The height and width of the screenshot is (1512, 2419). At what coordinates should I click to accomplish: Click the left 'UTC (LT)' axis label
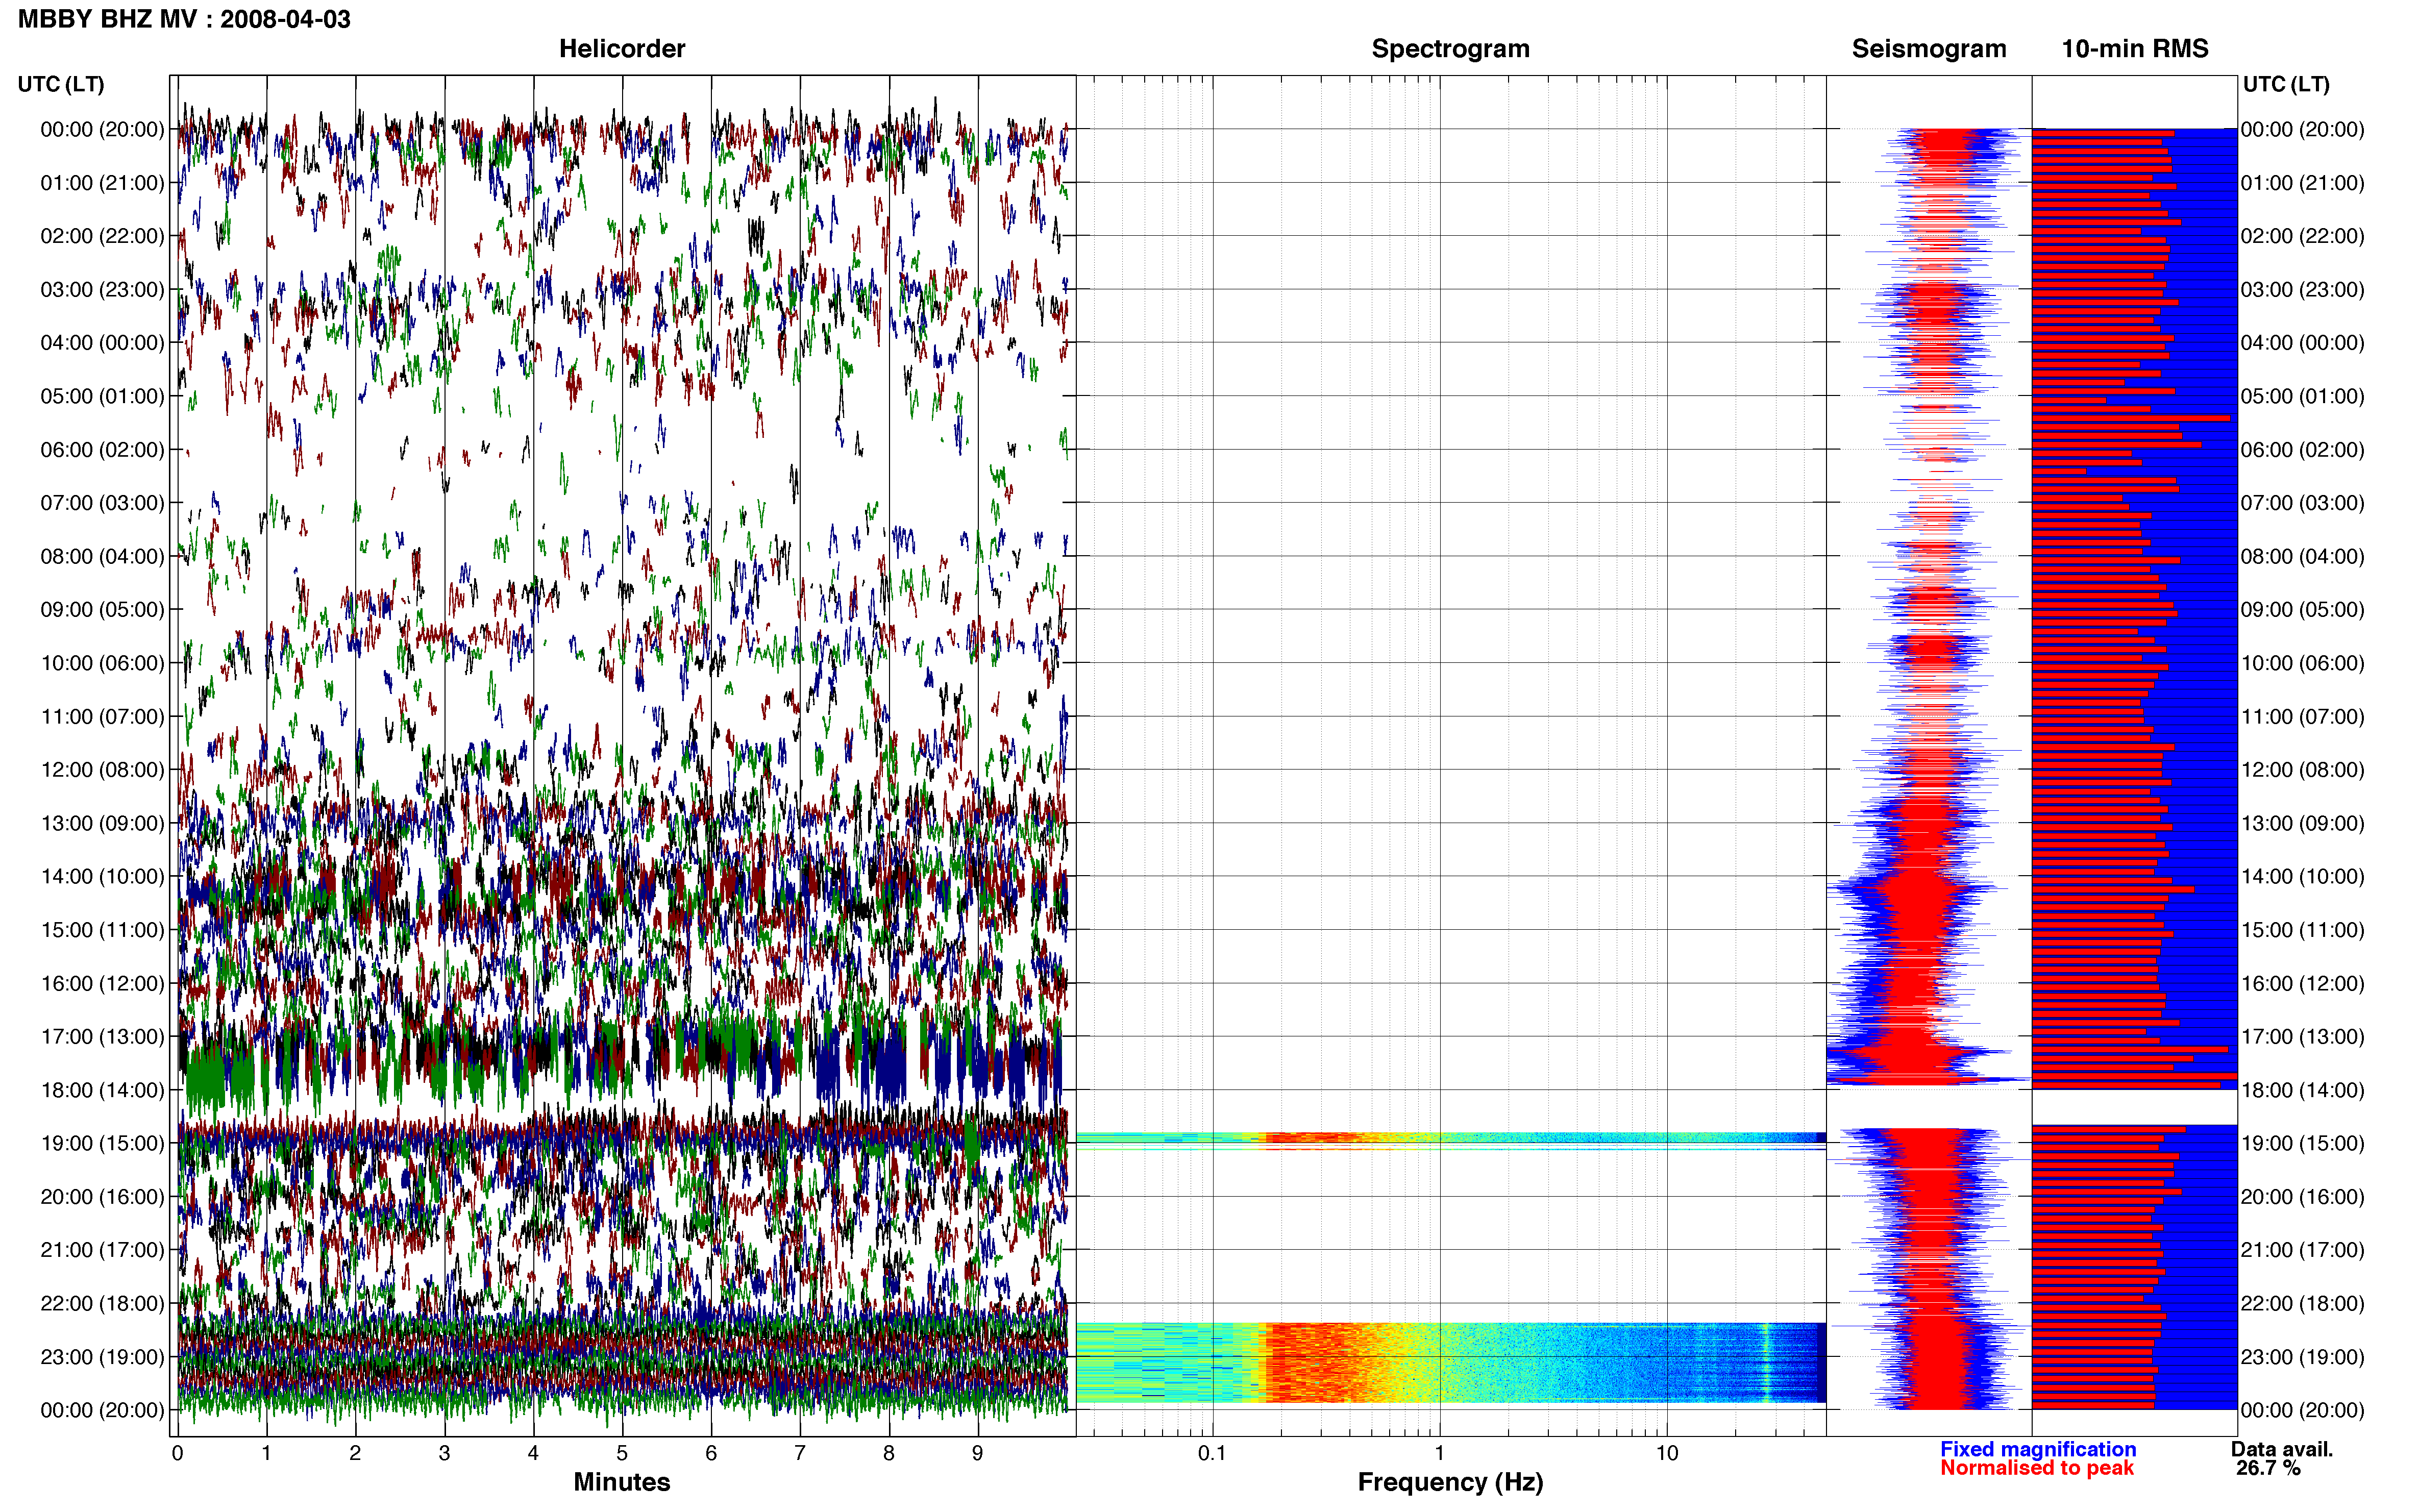[x=61, y=85]
